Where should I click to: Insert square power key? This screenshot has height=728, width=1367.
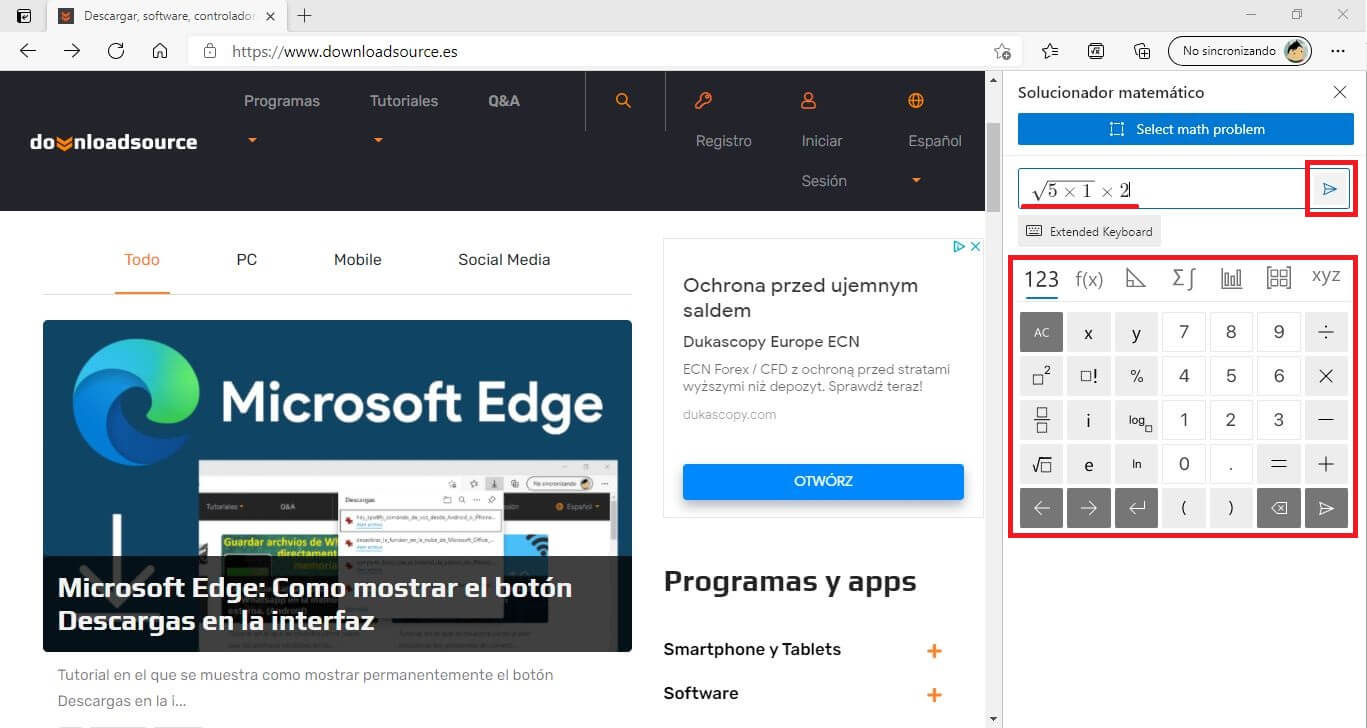tap(1041, 377)
